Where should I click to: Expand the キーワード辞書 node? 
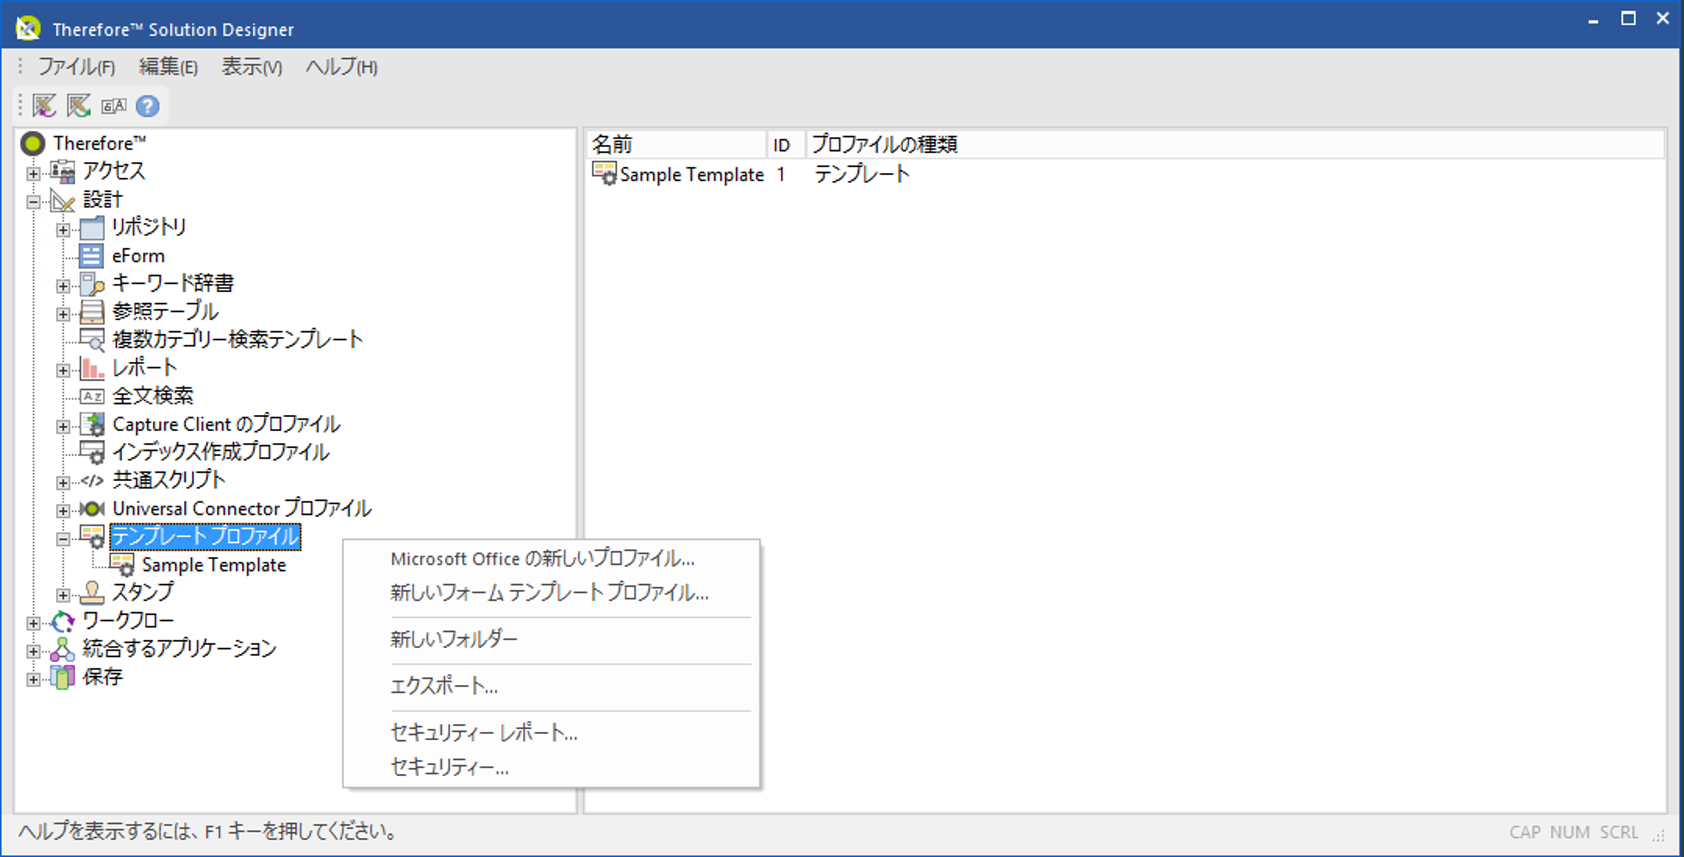[x=63, y=286]
